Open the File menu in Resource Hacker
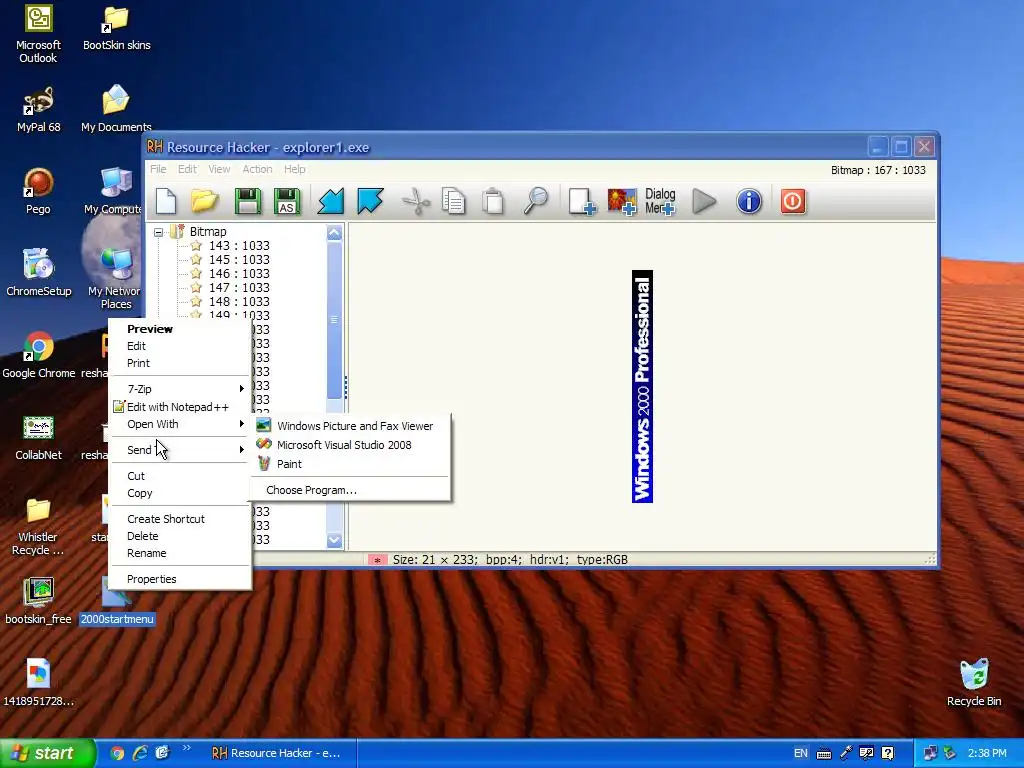This screenshot has width=1024, height=768. coord(158,169)
